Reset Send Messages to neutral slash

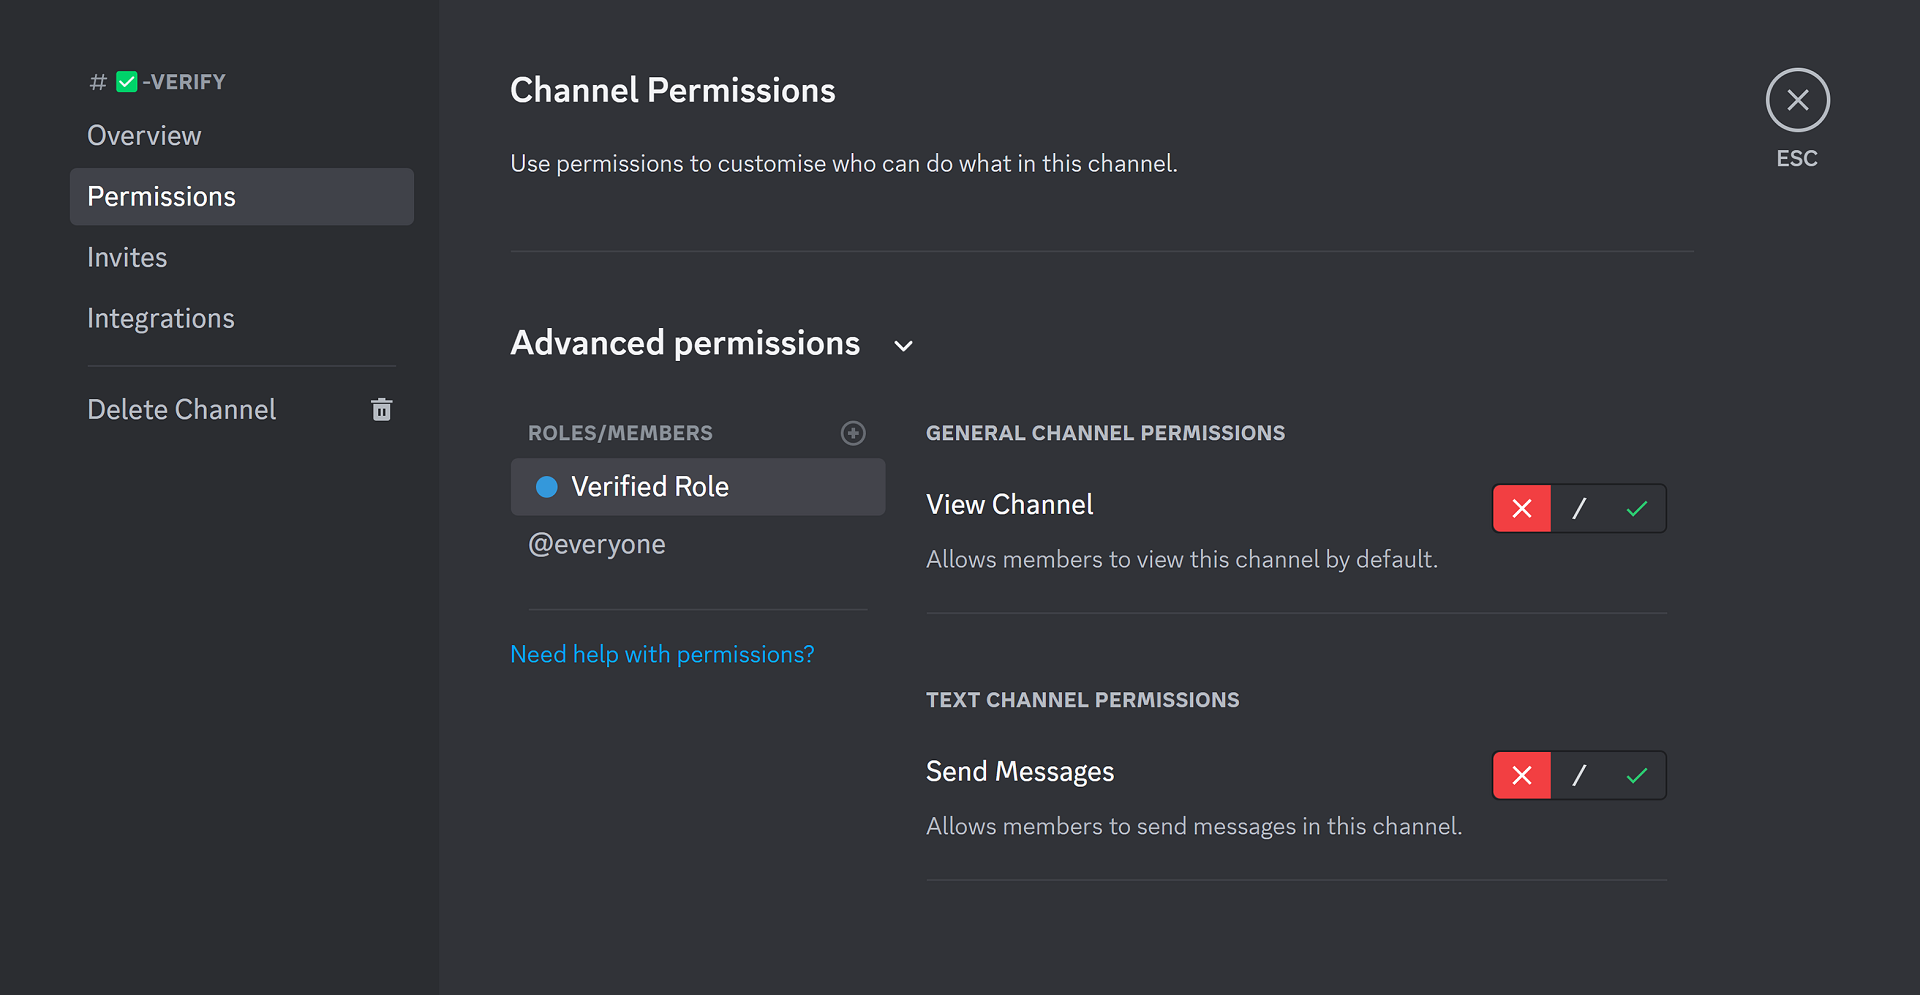click(1579, 776)
